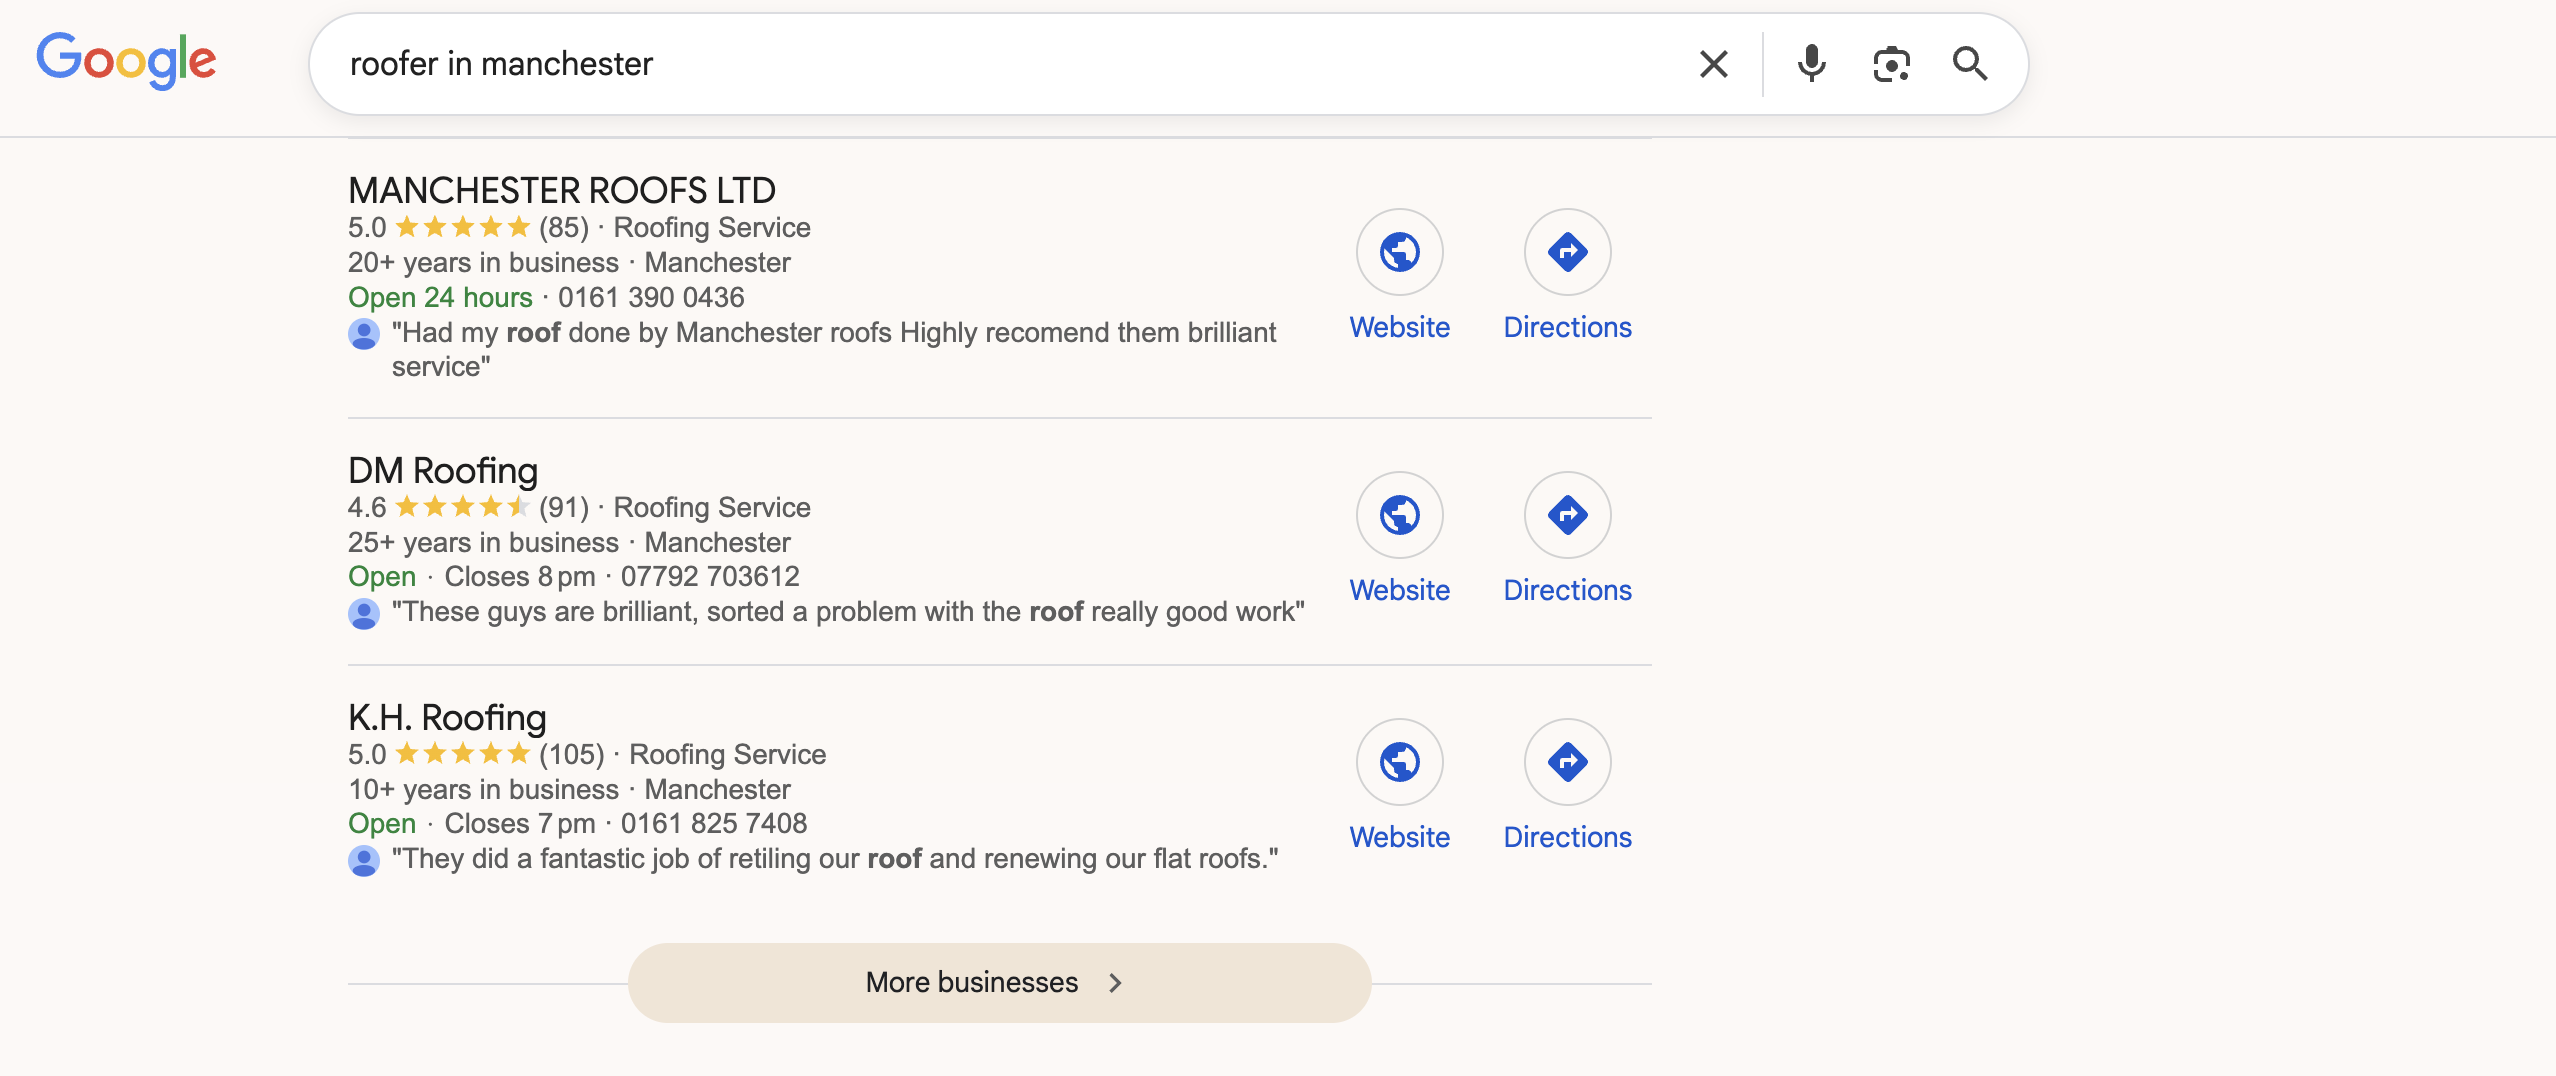2556x1076 pixels.
Task: Click More businesses button
Action: (1000, 983)
